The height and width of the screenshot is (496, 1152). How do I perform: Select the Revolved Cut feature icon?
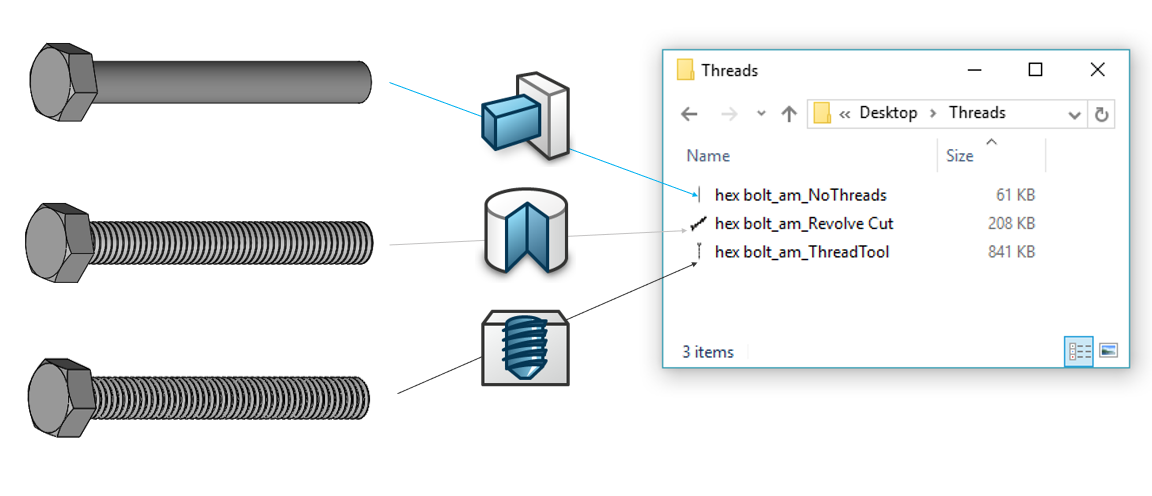(x=528, y=233)
